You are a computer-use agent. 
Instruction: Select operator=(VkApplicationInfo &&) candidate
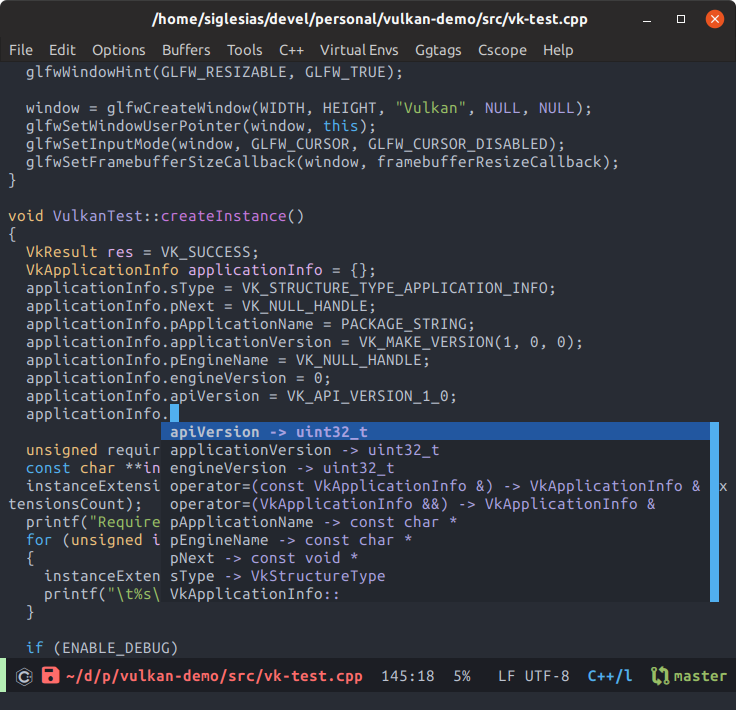(435, 504)
